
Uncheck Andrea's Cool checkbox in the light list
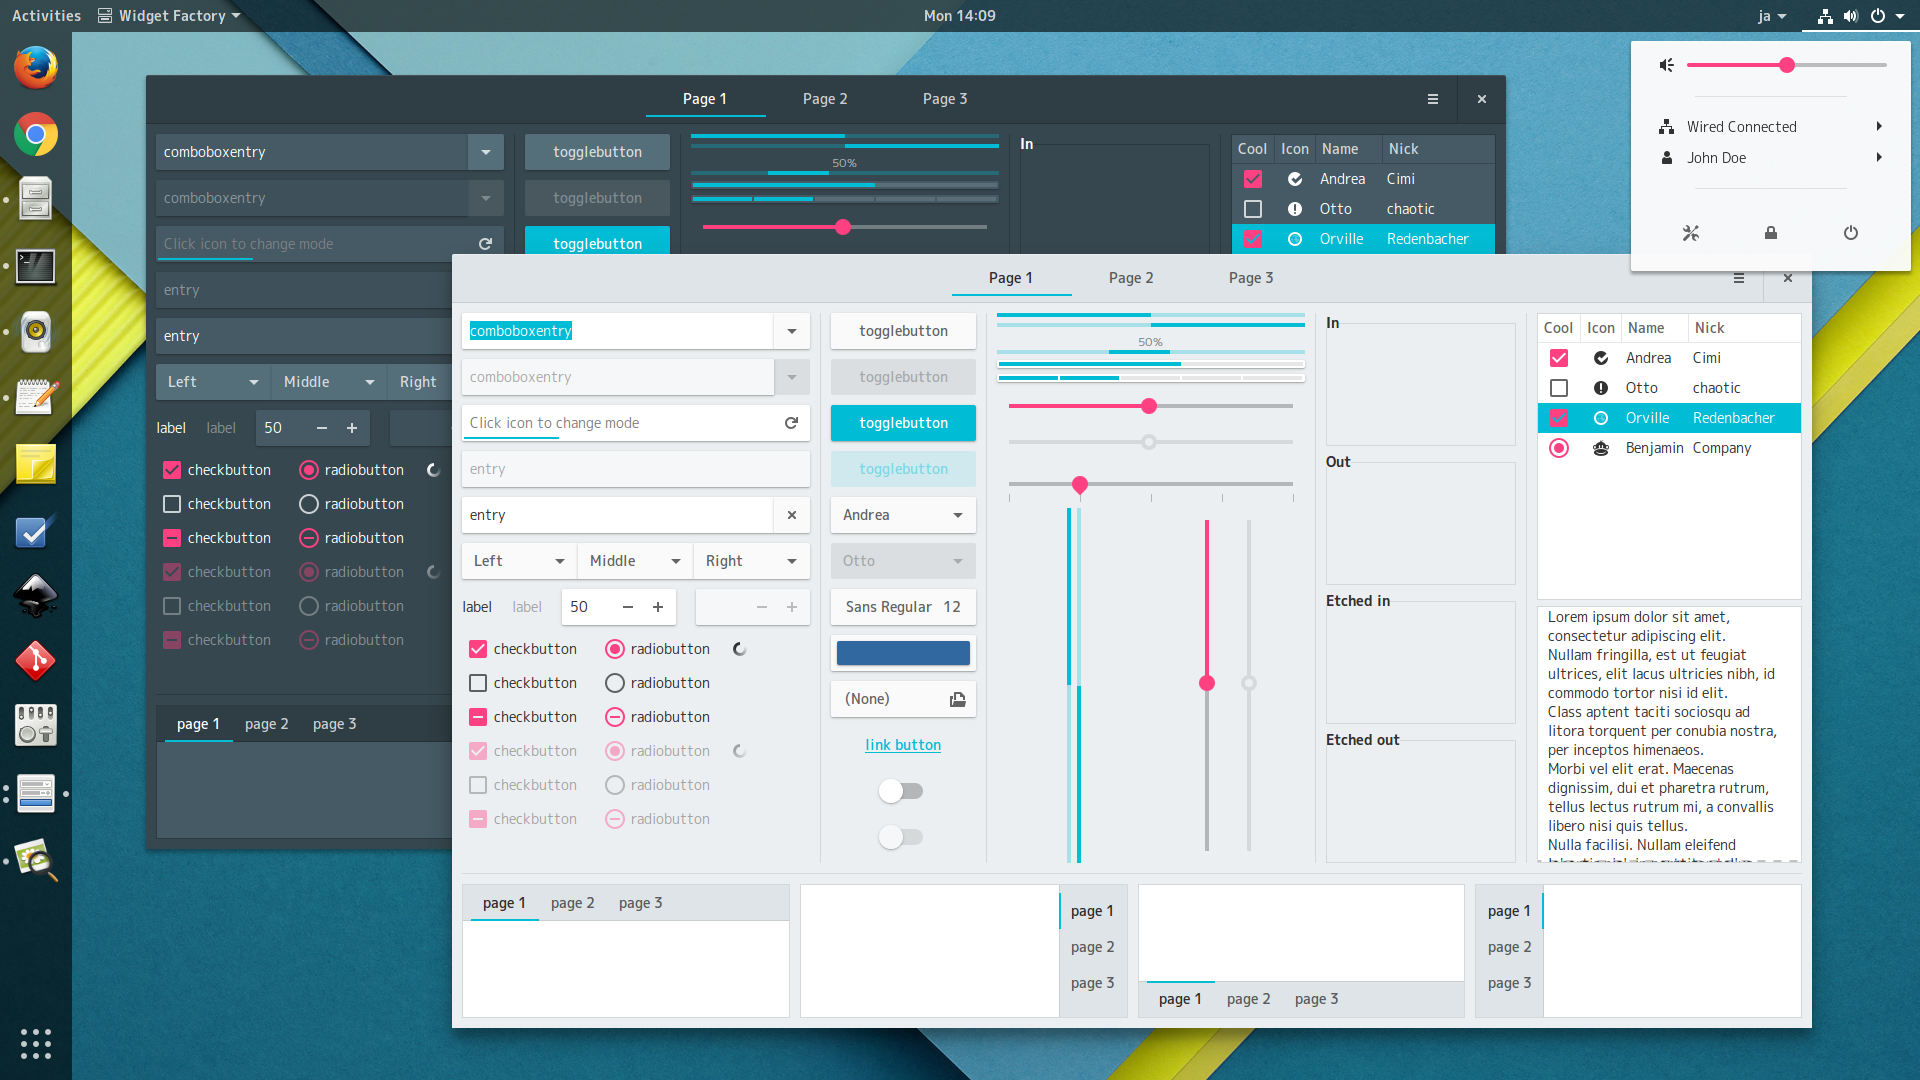[1559, 358]
